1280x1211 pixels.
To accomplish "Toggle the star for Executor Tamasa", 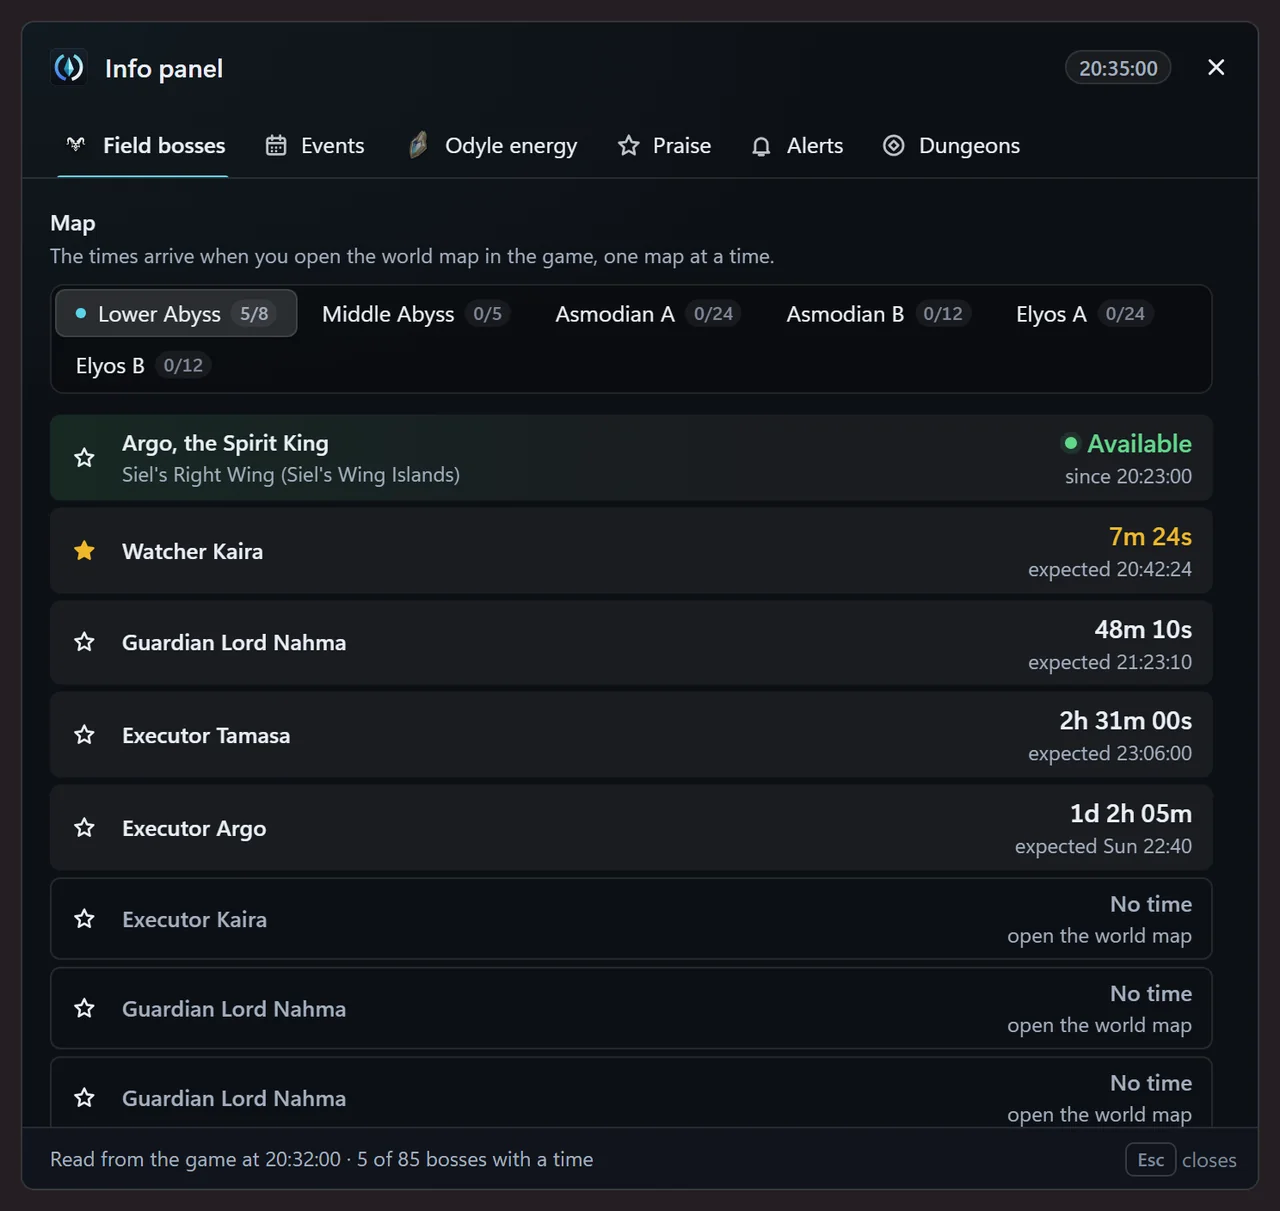I will 84,735.
